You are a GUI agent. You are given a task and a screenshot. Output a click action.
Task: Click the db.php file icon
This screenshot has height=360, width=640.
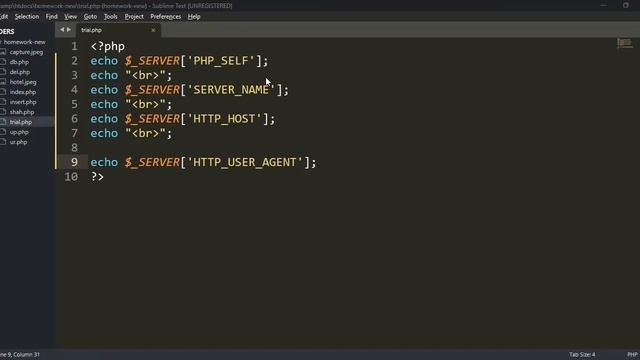pyautogui.click(x=3, y=62)
